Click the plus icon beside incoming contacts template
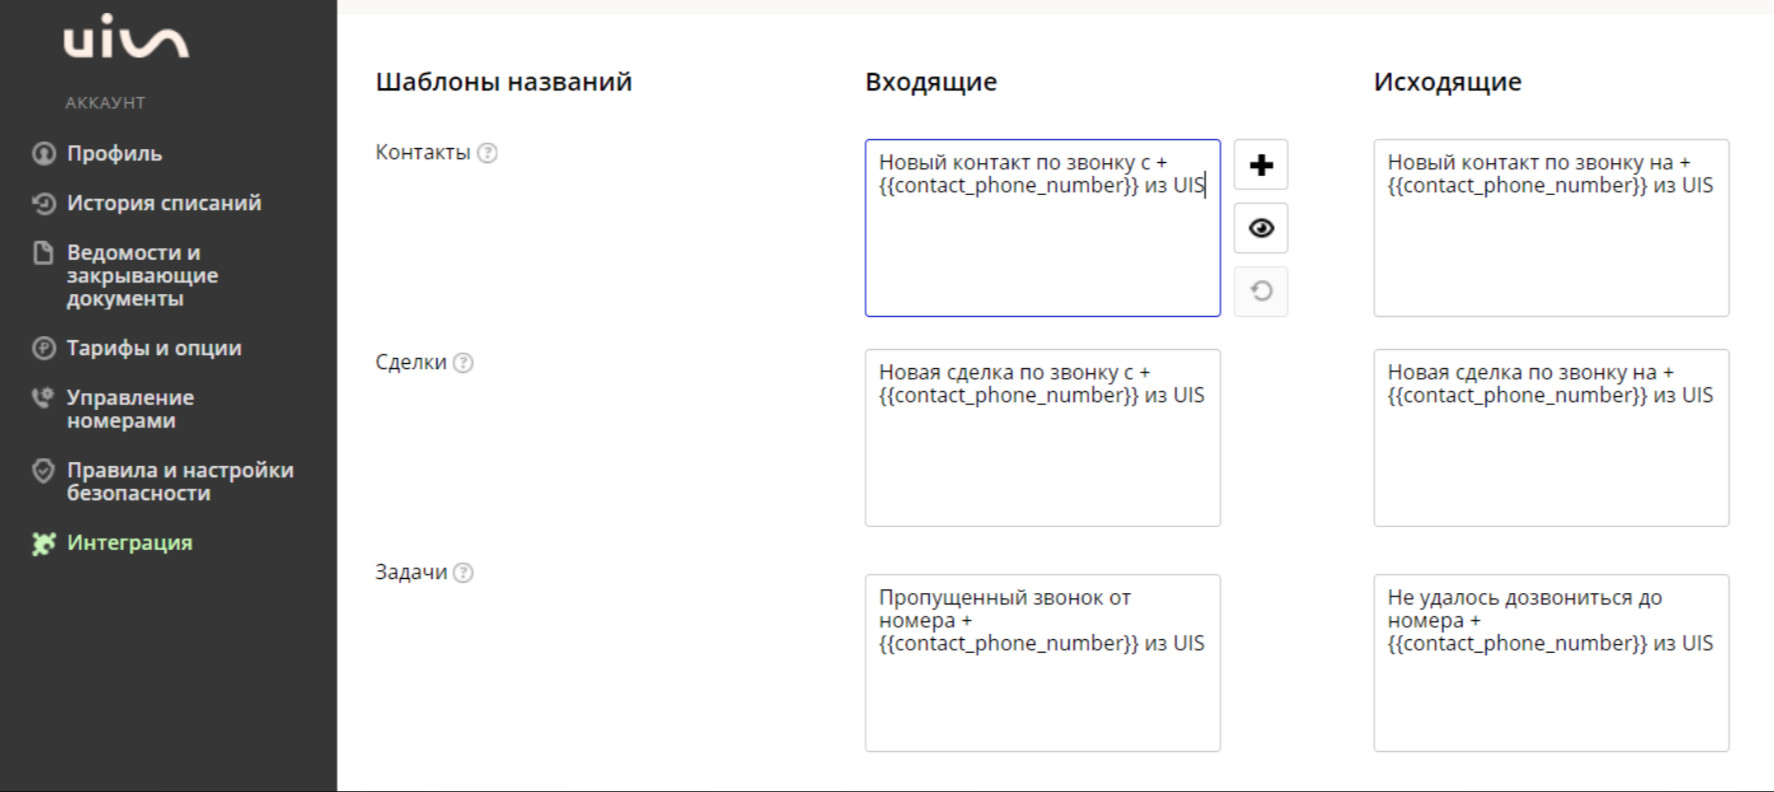 [1261, 165]
